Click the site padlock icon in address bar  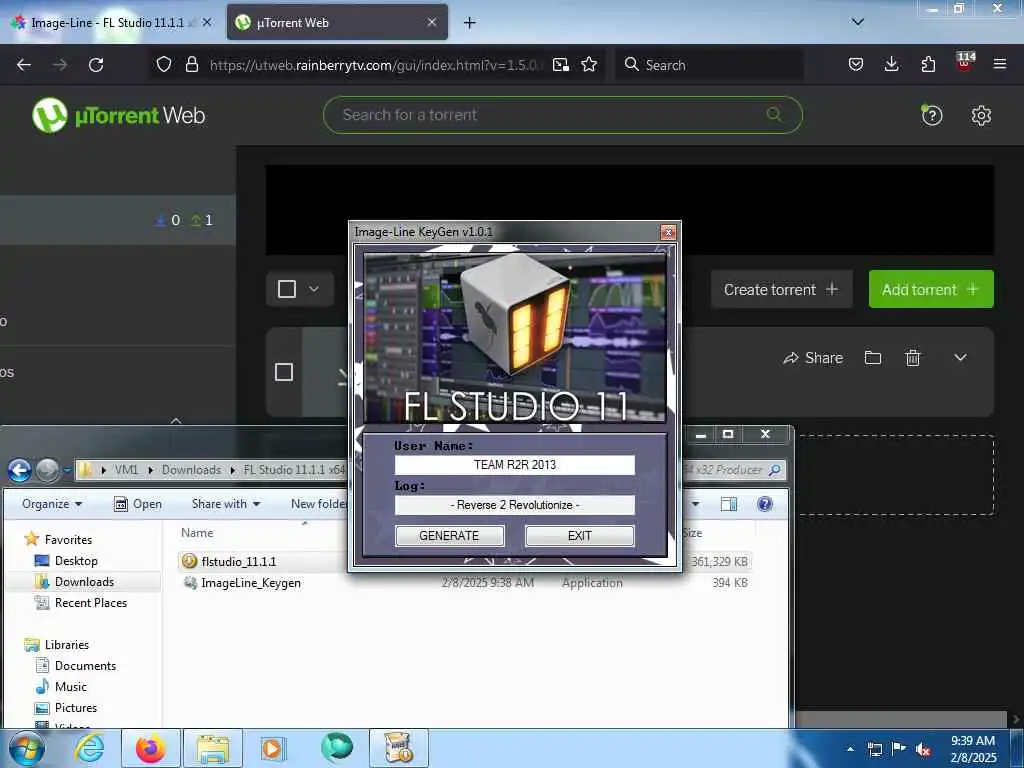tap(191, 64)
